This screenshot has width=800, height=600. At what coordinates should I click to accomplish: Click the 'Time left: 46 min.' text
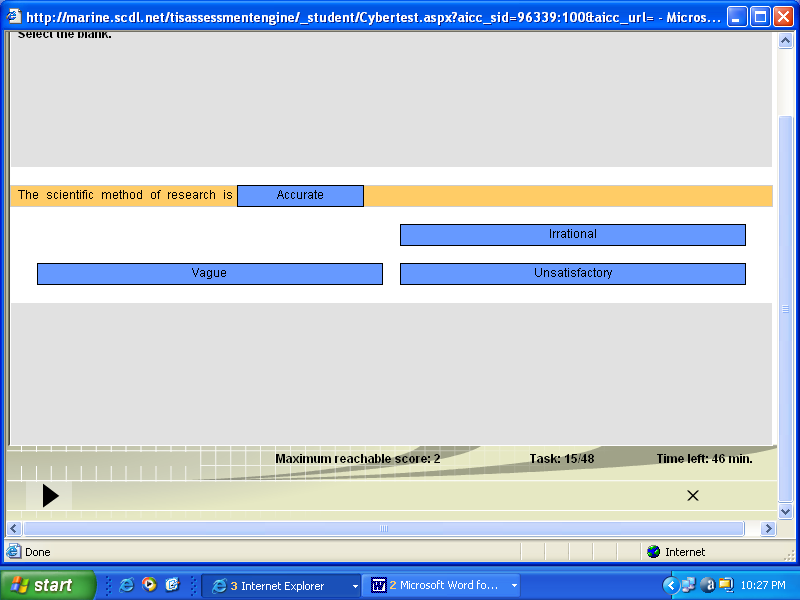click(704, 459)
